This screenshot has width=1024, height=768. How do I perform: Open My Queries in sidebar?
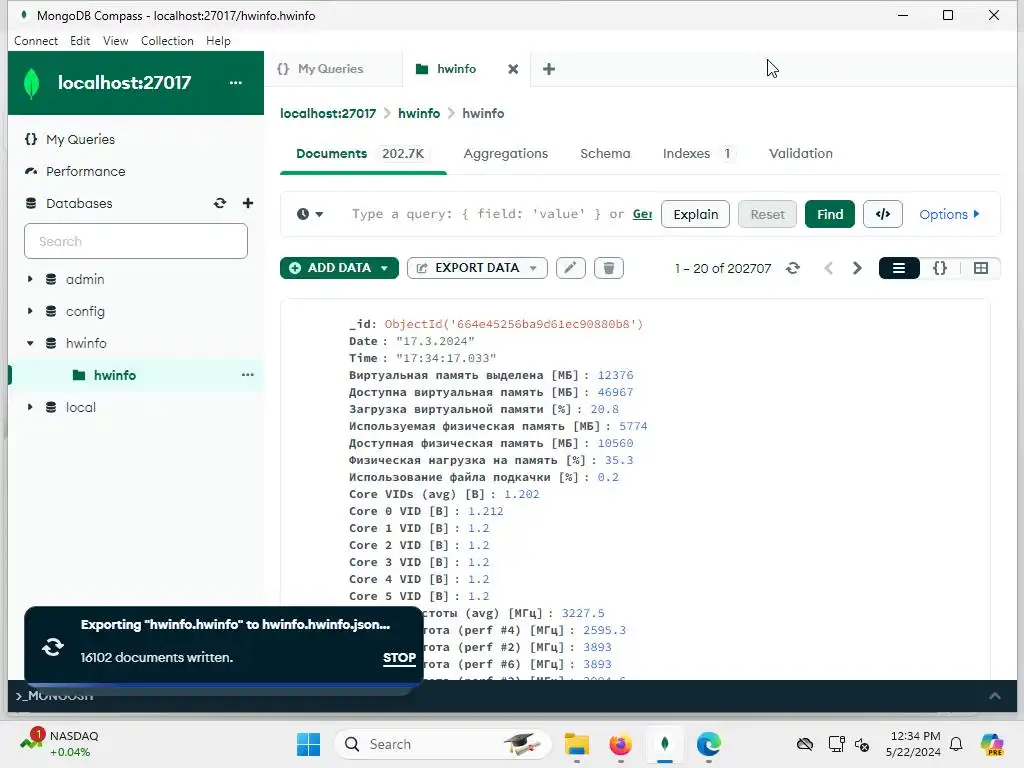80,139
